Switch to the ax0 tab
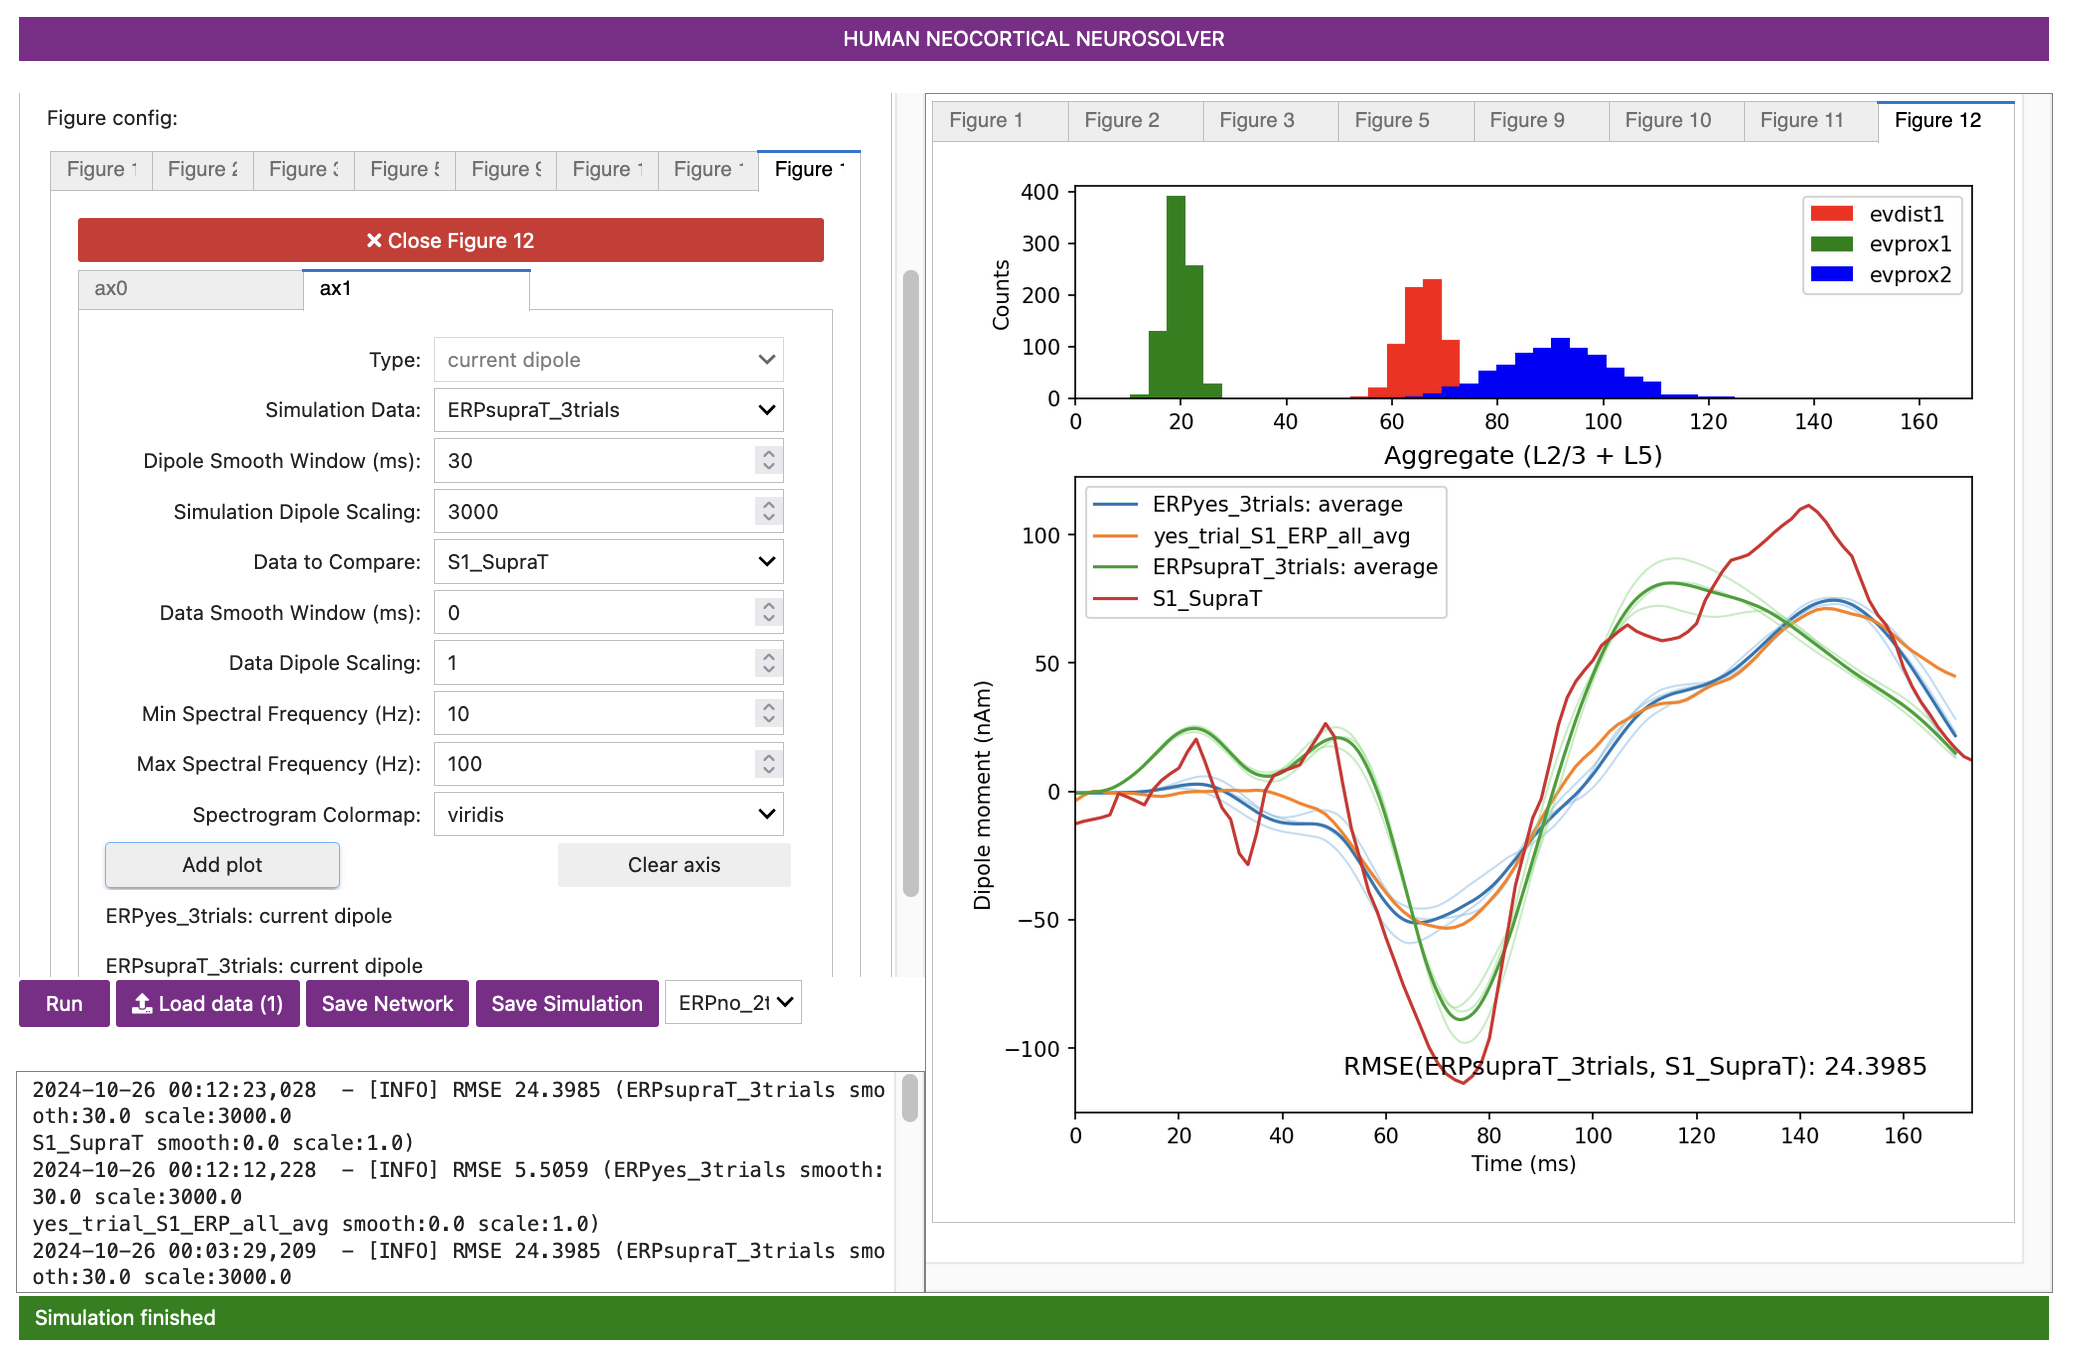The image size is (2078, 1368). pos(190,289)
